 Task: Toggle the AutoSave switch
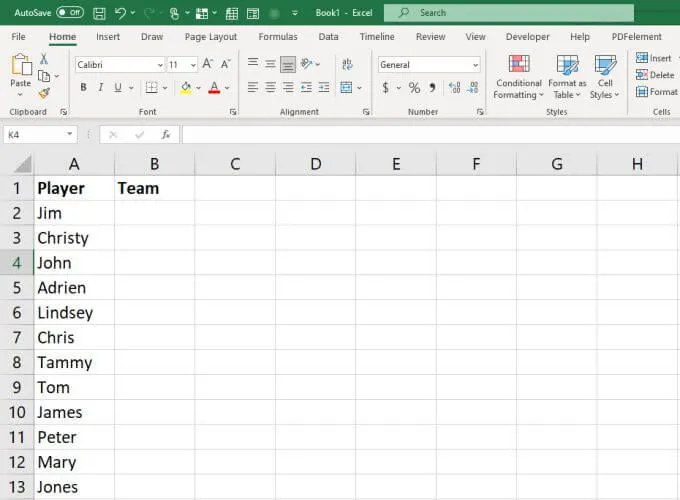click(x=69, y=13)
